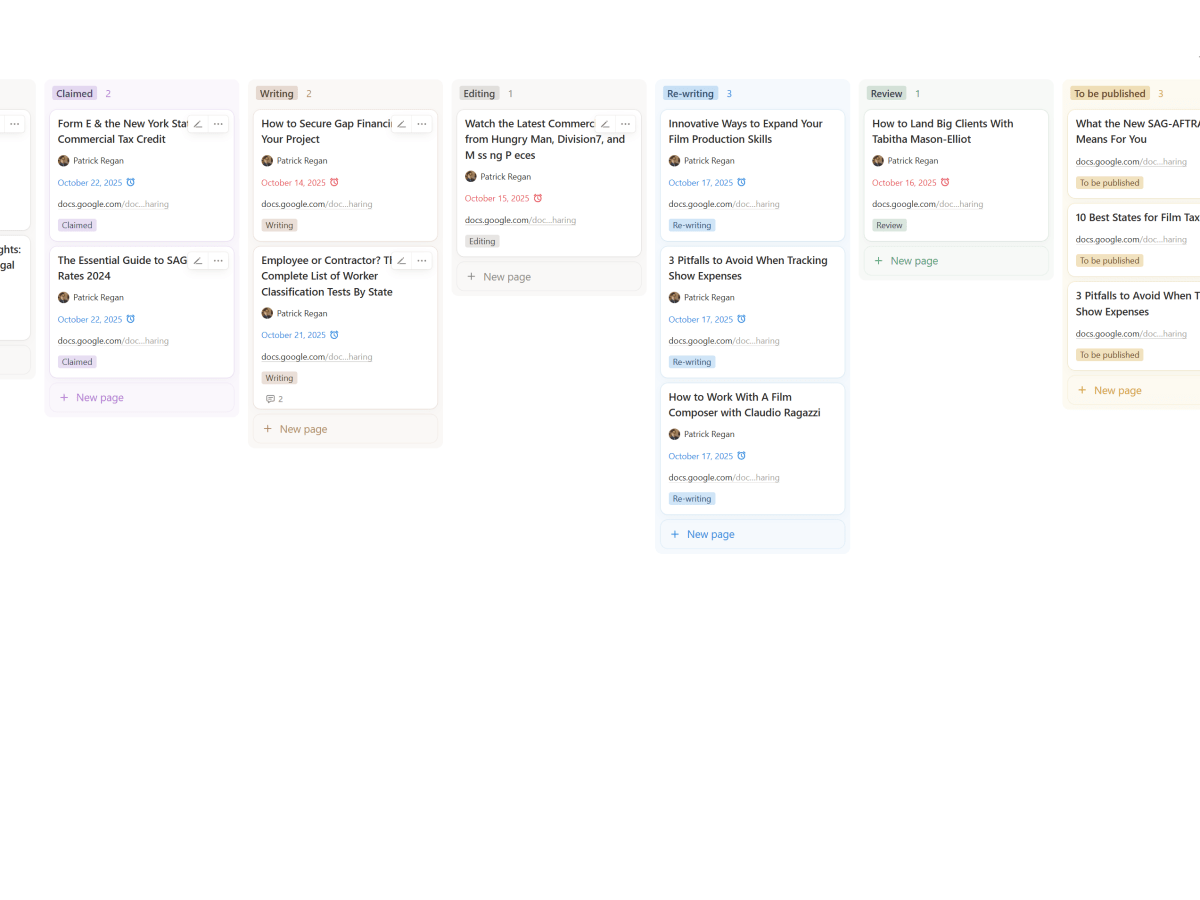Click the edit pencil on Watch the Latest Commercials card
Viewport: 1200px width, 900px height.
pyautogui.click(x=604, y=123)
